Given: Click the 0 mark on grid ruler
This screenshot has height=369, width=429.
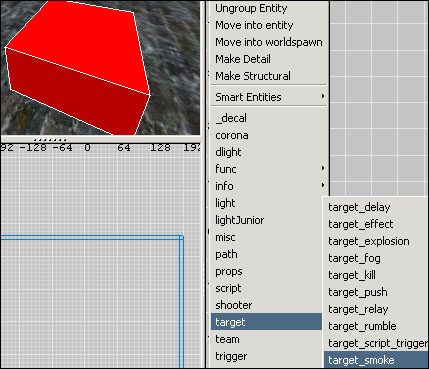Looking at the screenshot, I should (x=87, y=148).
